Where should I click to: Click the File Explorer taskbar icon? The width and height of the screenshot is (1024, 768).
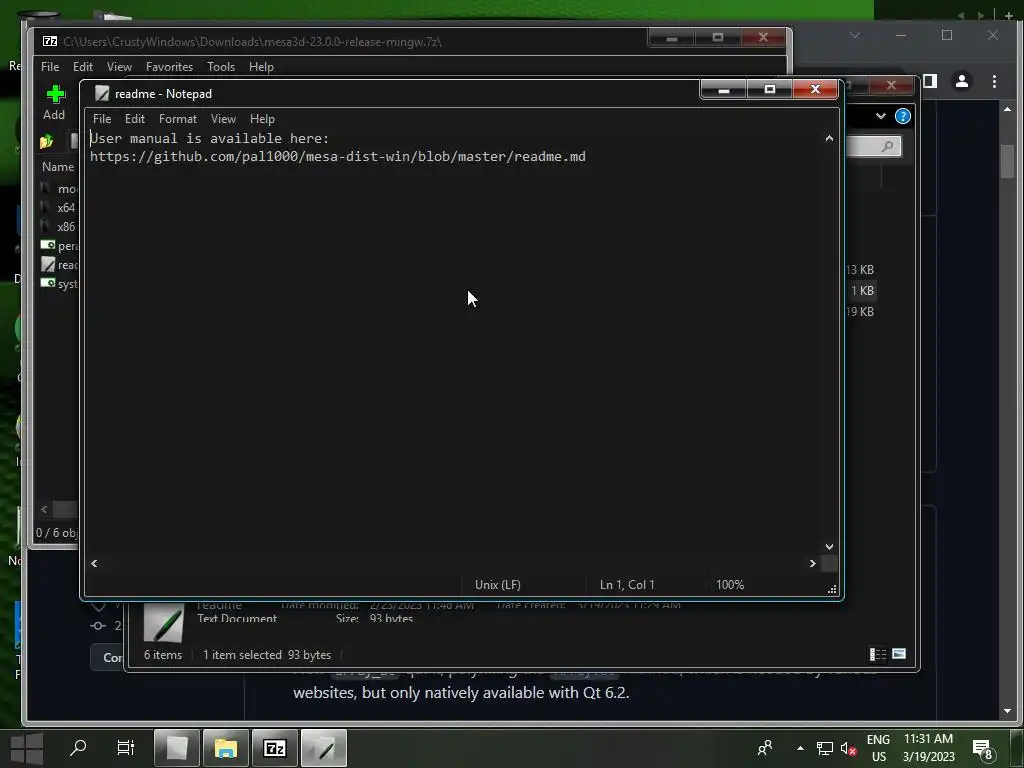pos(226,748)
